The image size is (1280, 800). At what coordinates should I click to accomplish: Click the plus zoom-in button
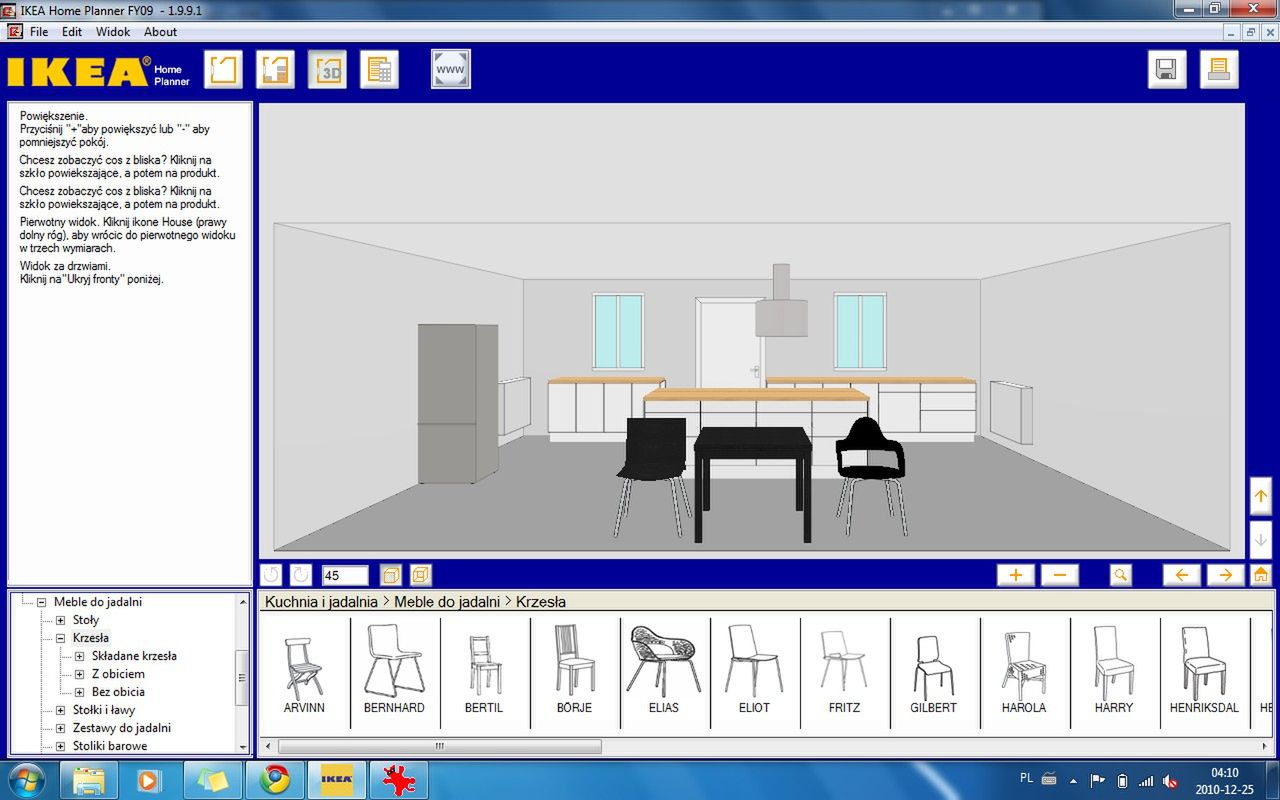[x=1016, y=575]
